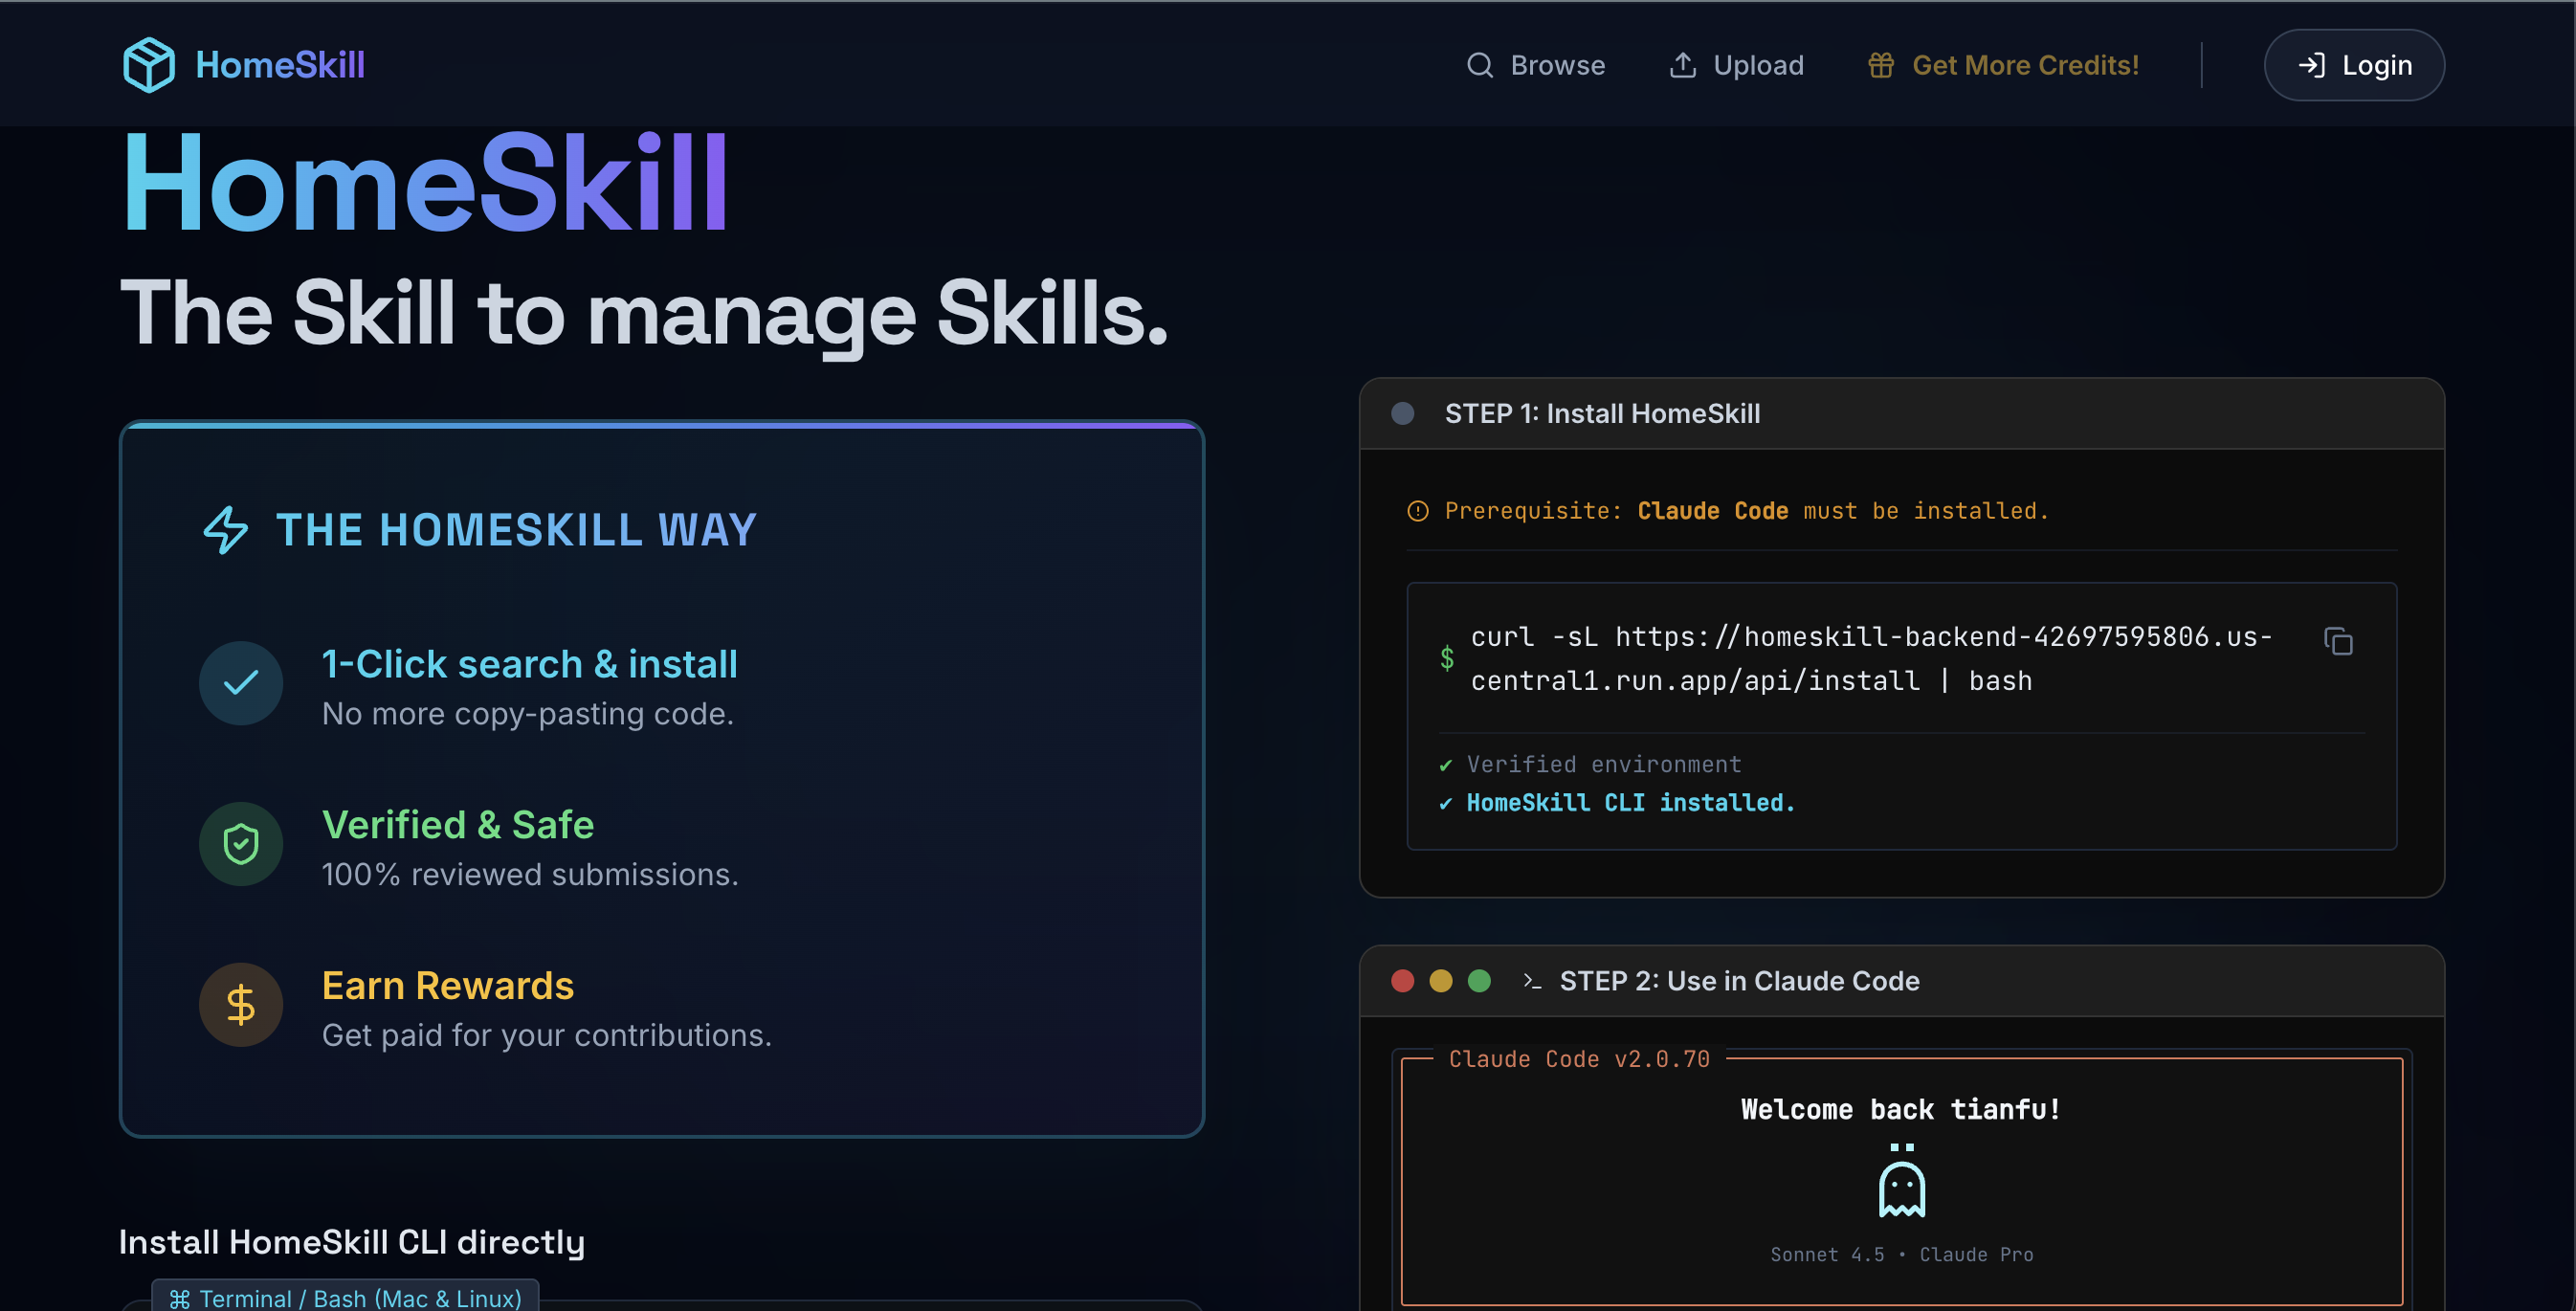Click the 1-Click search & install heading
Viewport: 2576px width, 1311px height.
[529, 664]
